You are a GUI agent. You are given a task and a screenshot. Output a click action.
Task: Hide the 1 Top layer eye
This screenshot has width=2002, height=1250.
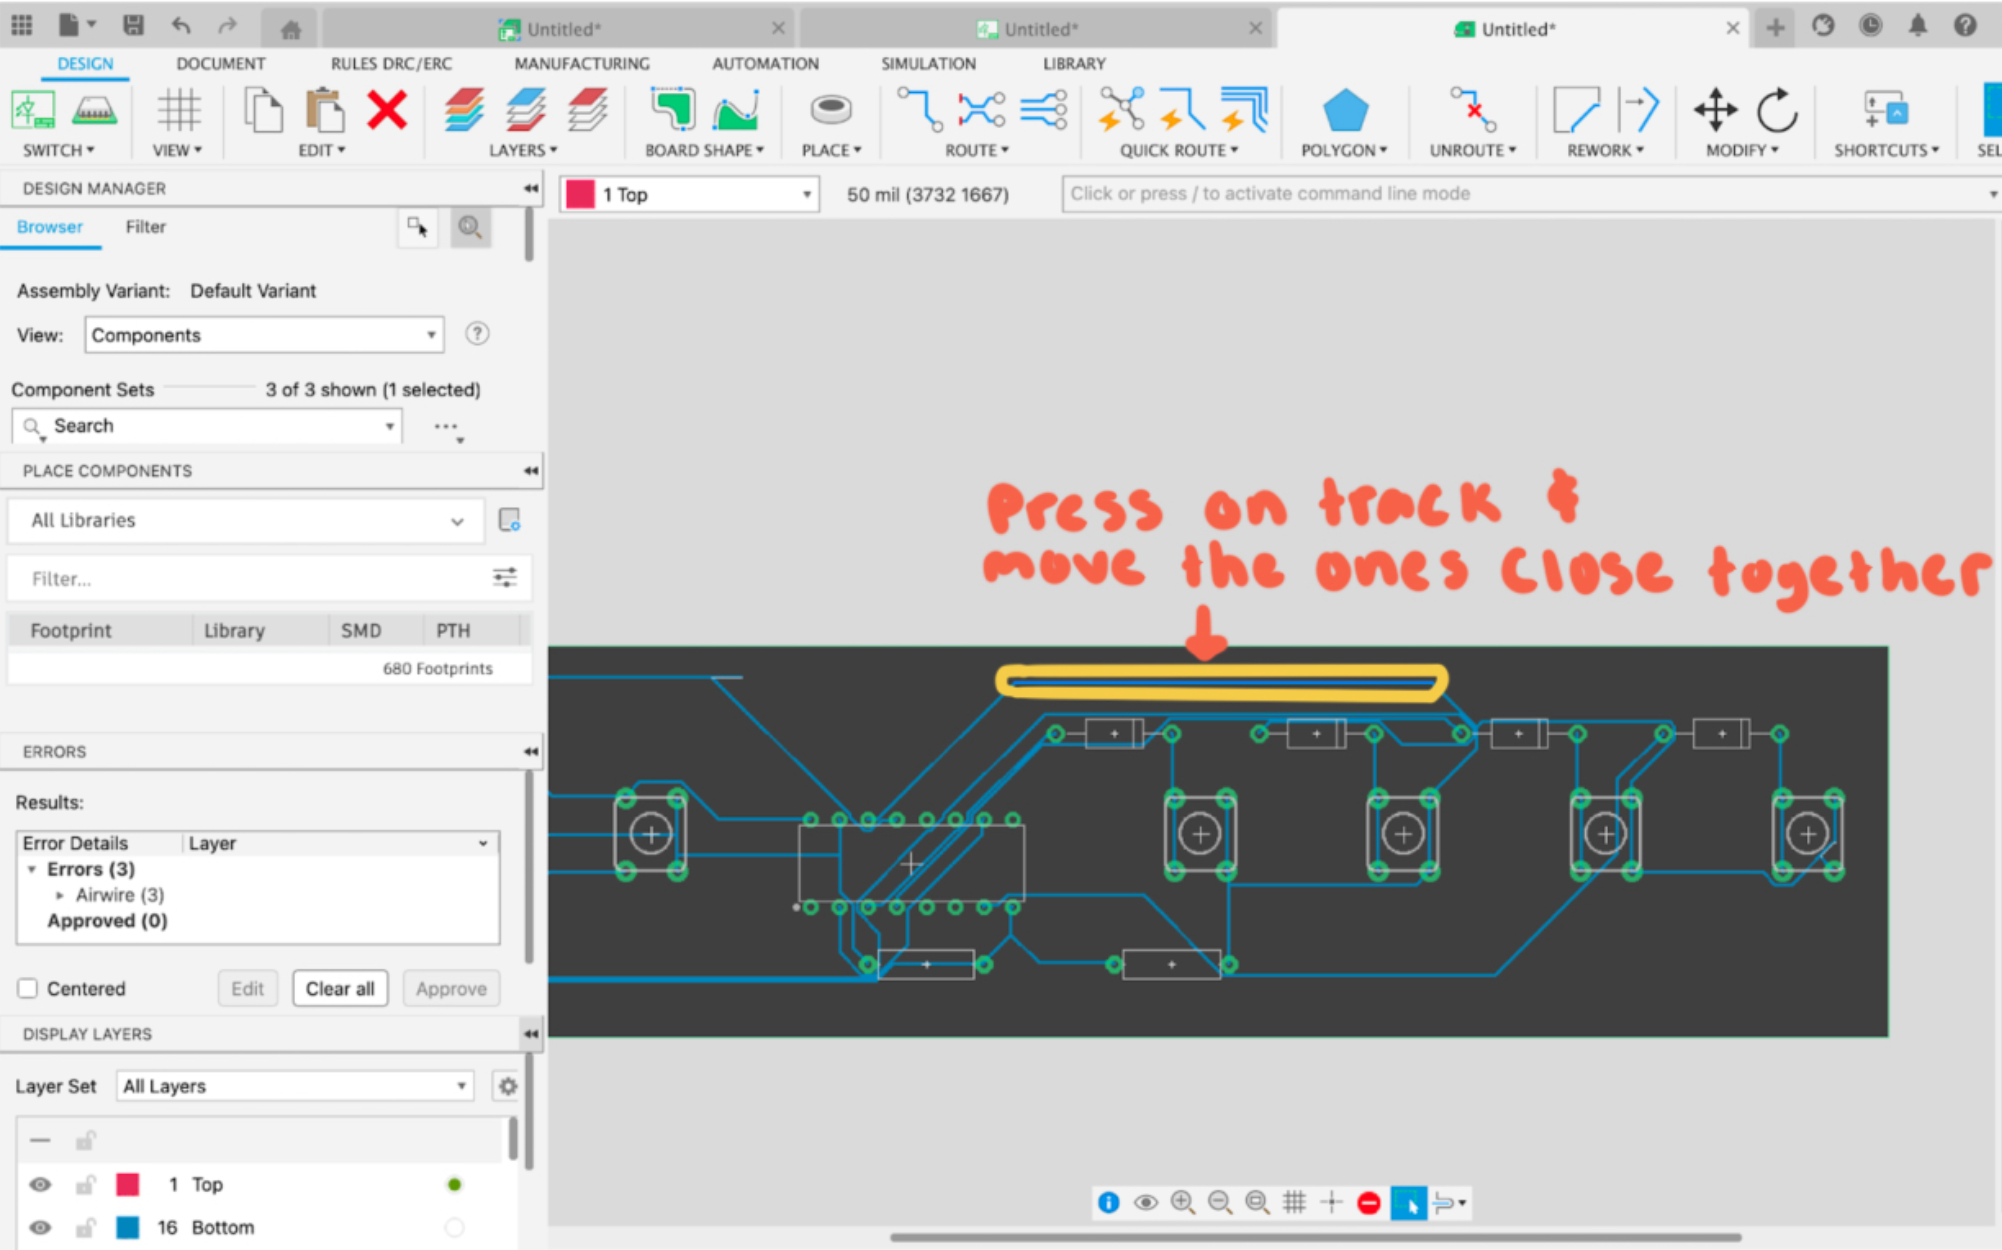(40, 1184)
